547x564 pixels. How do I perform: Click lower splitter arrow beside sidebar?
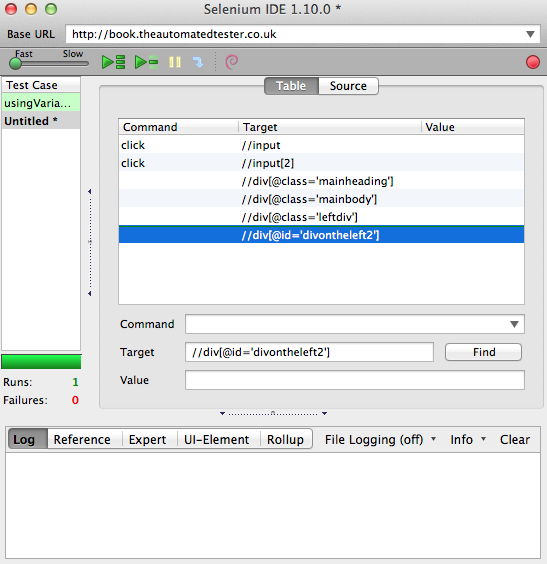point(90,294)
